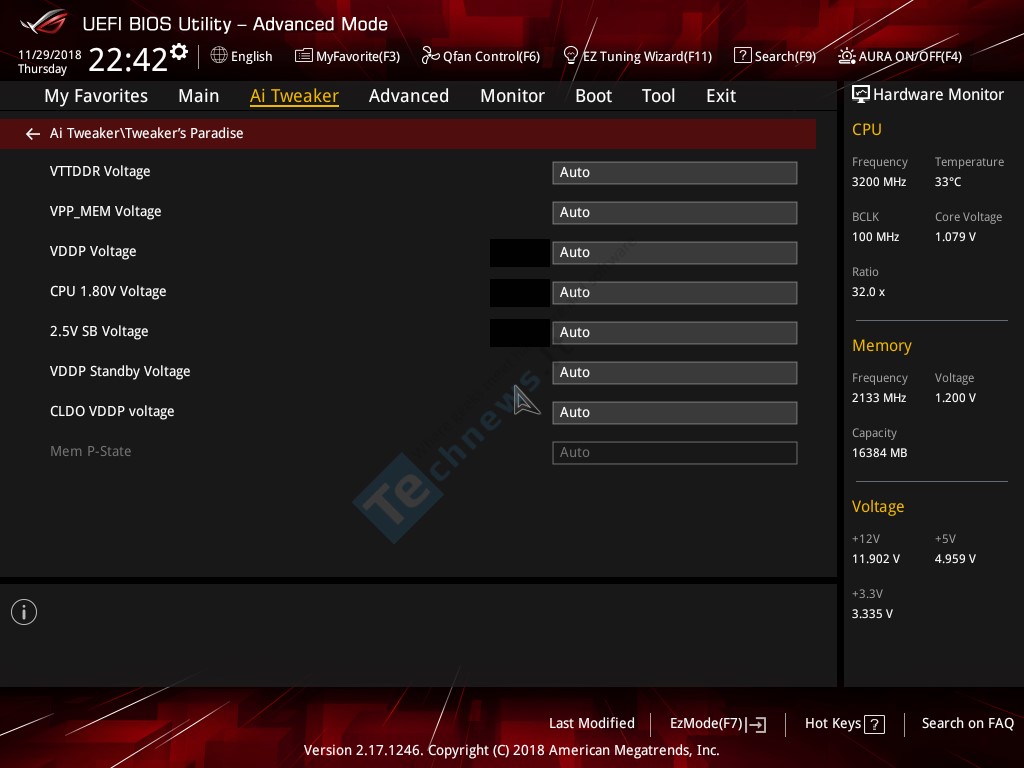The image size is (1024, 768).
Task: Click the memory frequency 2133 MHz value
Action: click(x=878, y=398)
